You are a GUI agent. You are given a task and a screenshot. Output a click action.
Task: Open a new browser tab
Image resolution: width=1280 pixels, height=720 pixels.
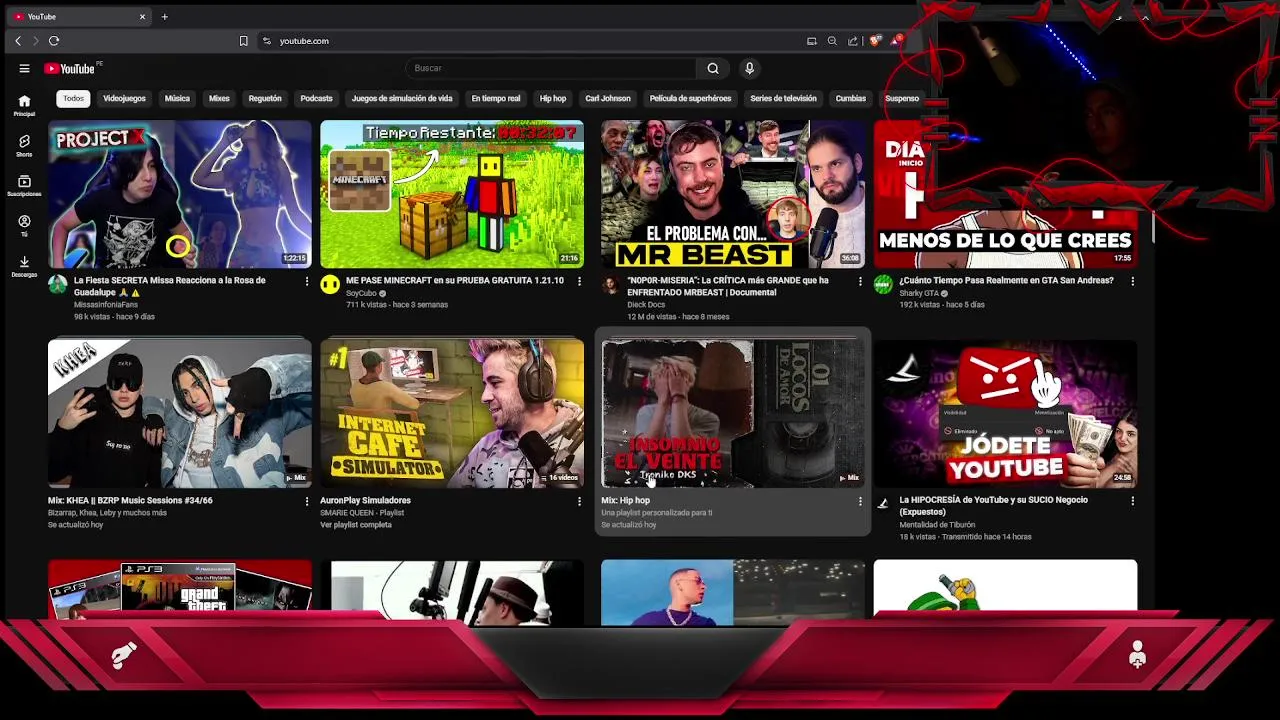165,16
